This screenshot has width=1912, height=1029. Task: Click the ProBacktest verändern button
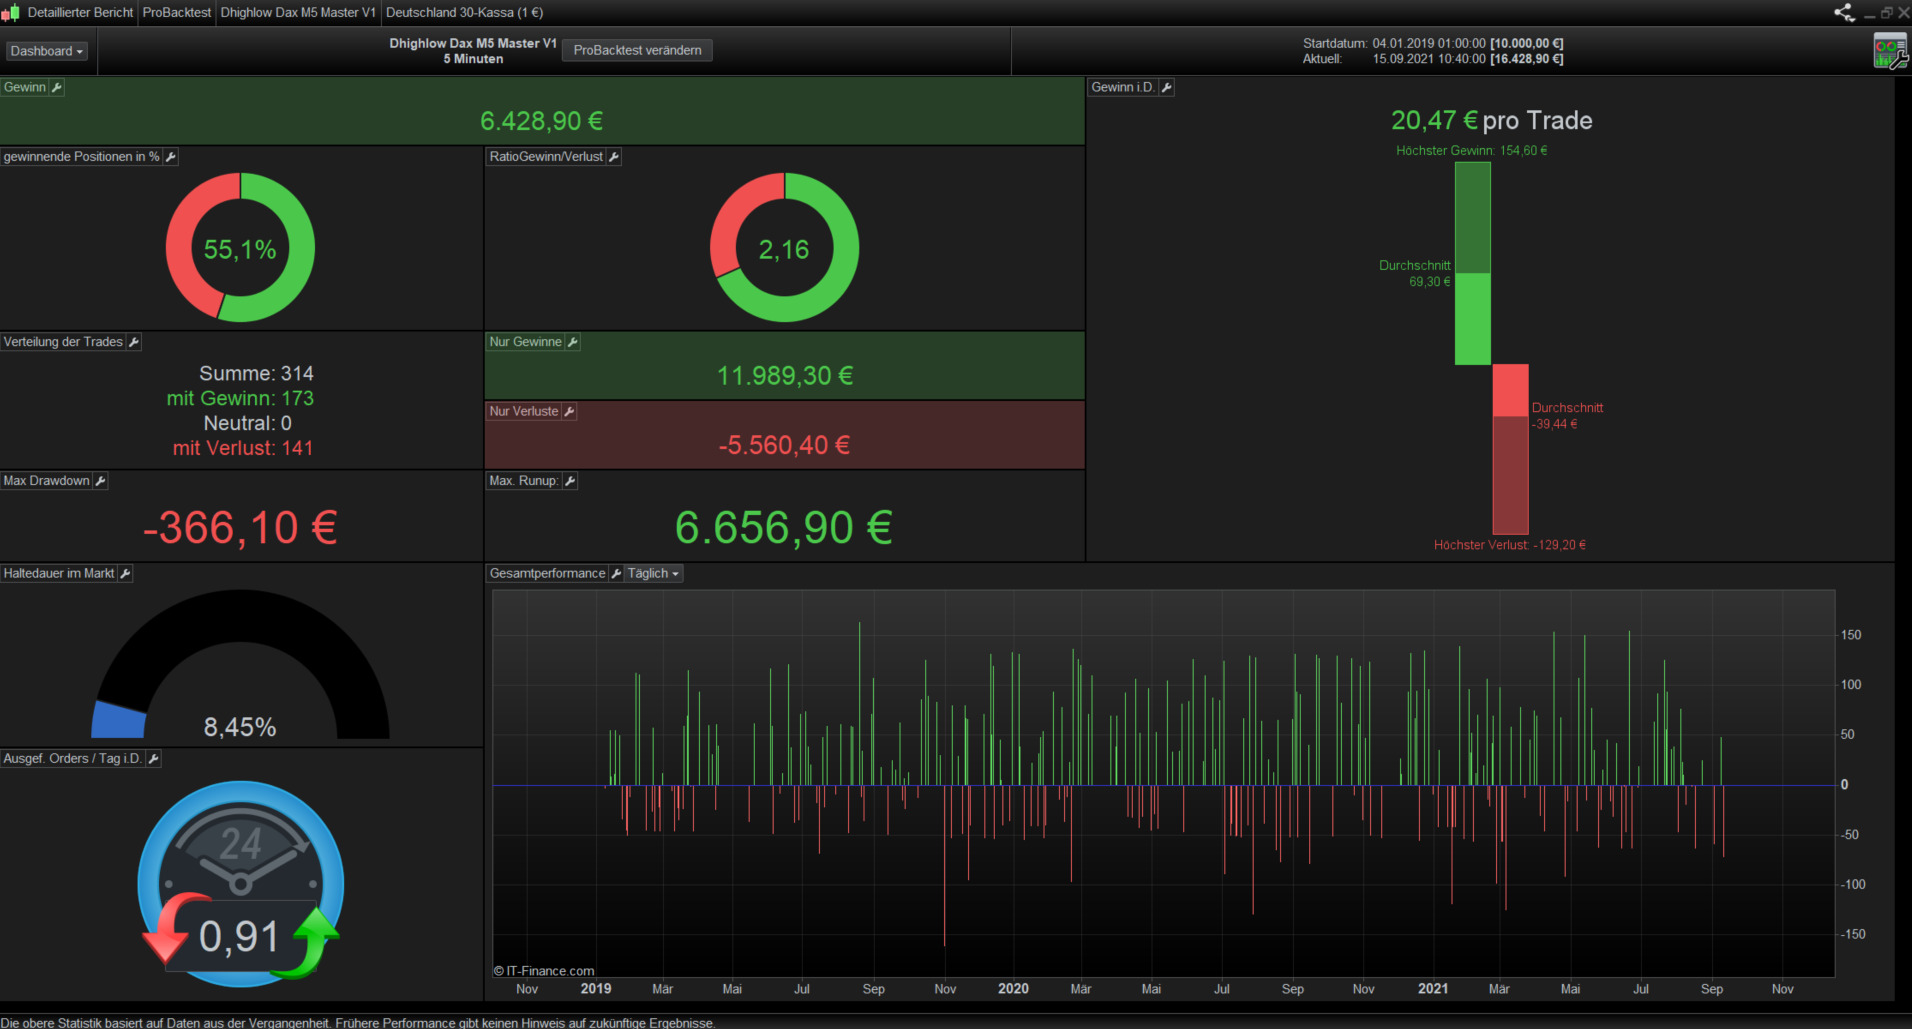[x=637, y=51]
